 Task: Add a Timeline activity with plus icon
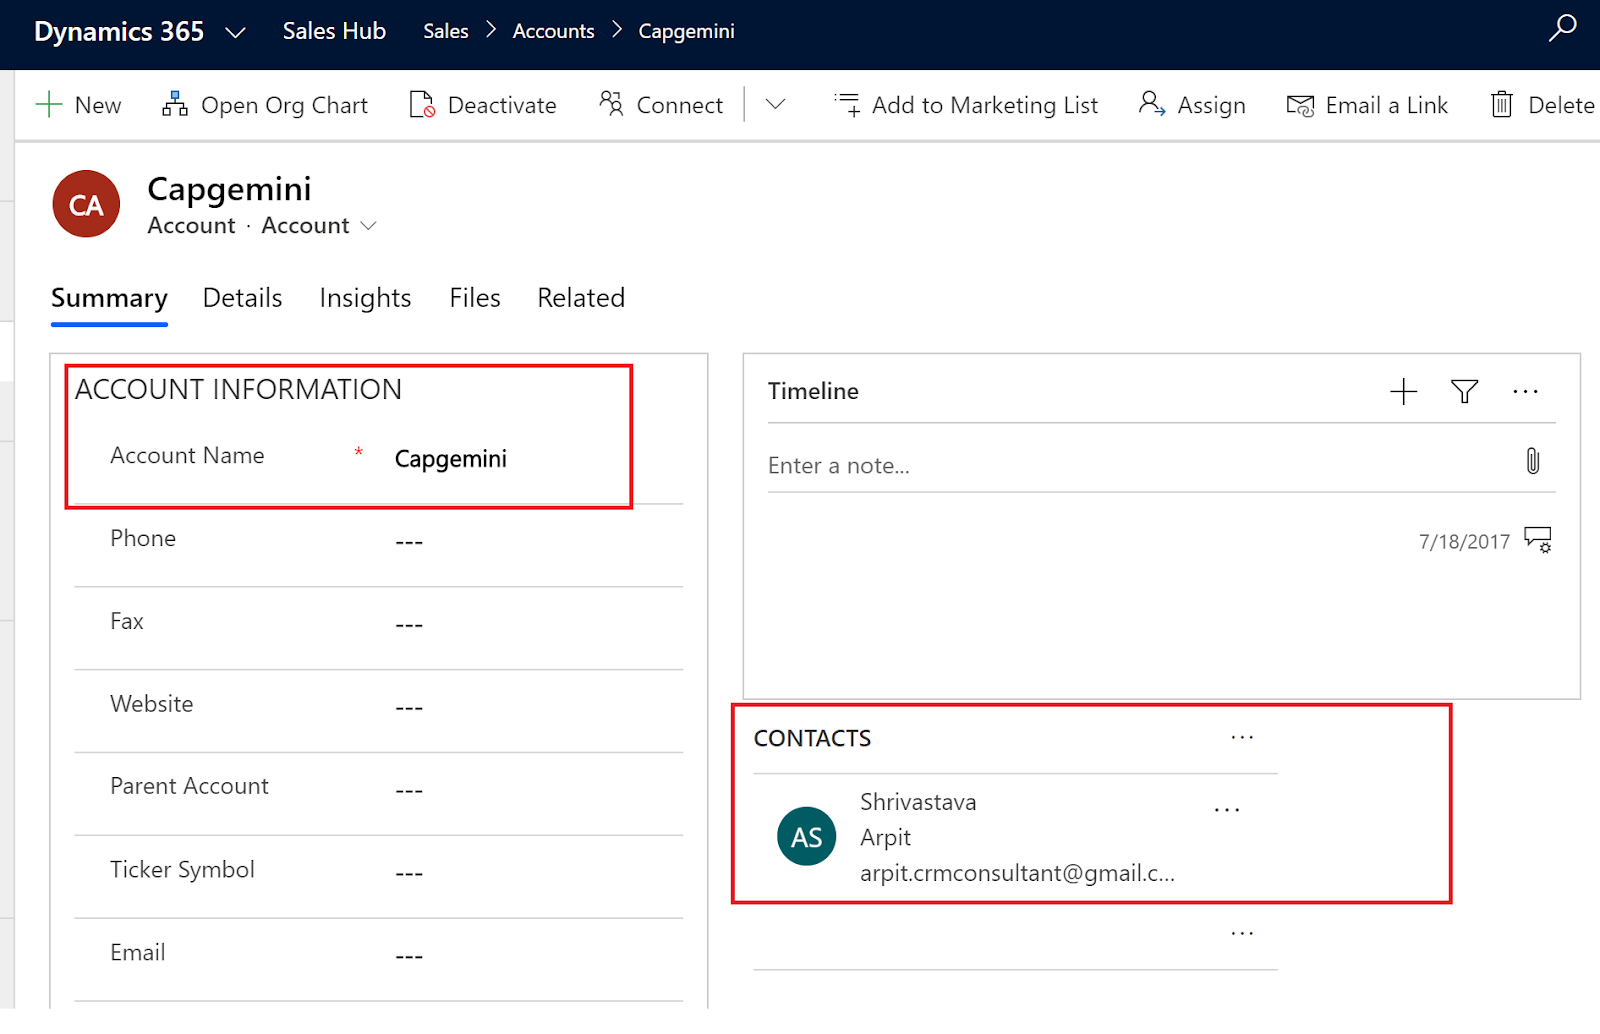(1404, 391)
